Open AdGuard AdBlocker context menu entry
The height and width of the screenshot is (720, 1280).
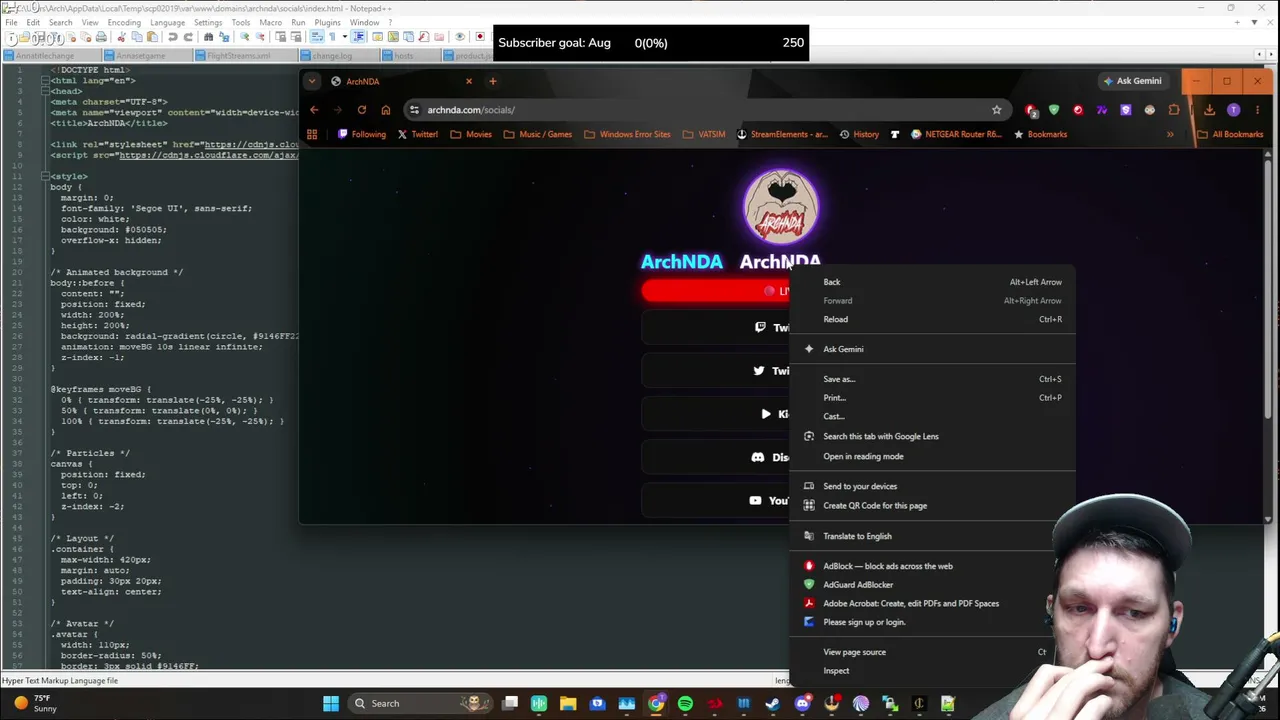click(x=932, y=585)
